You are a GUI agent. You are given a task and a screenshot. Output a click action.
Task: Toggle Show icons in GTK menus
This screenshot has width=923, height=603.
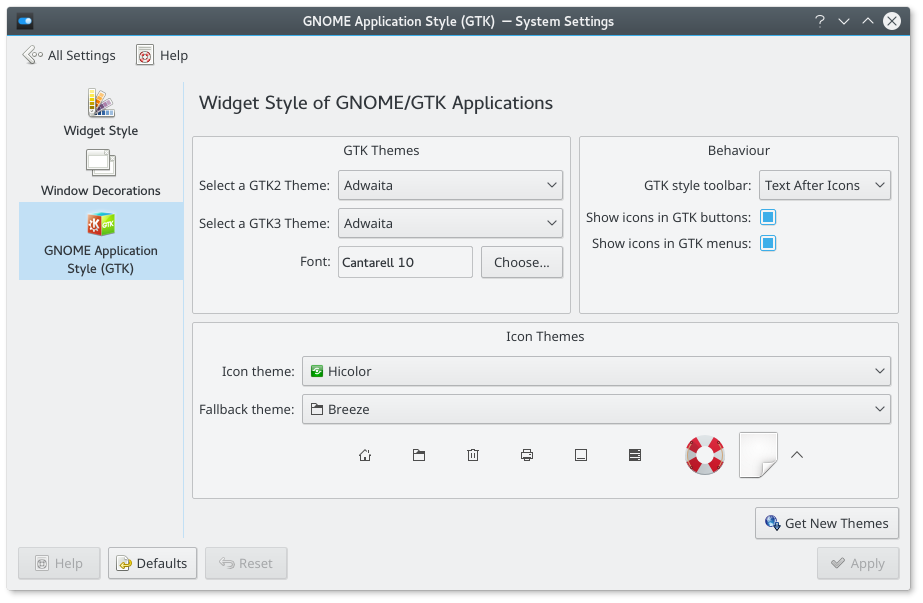pos(768,243)
